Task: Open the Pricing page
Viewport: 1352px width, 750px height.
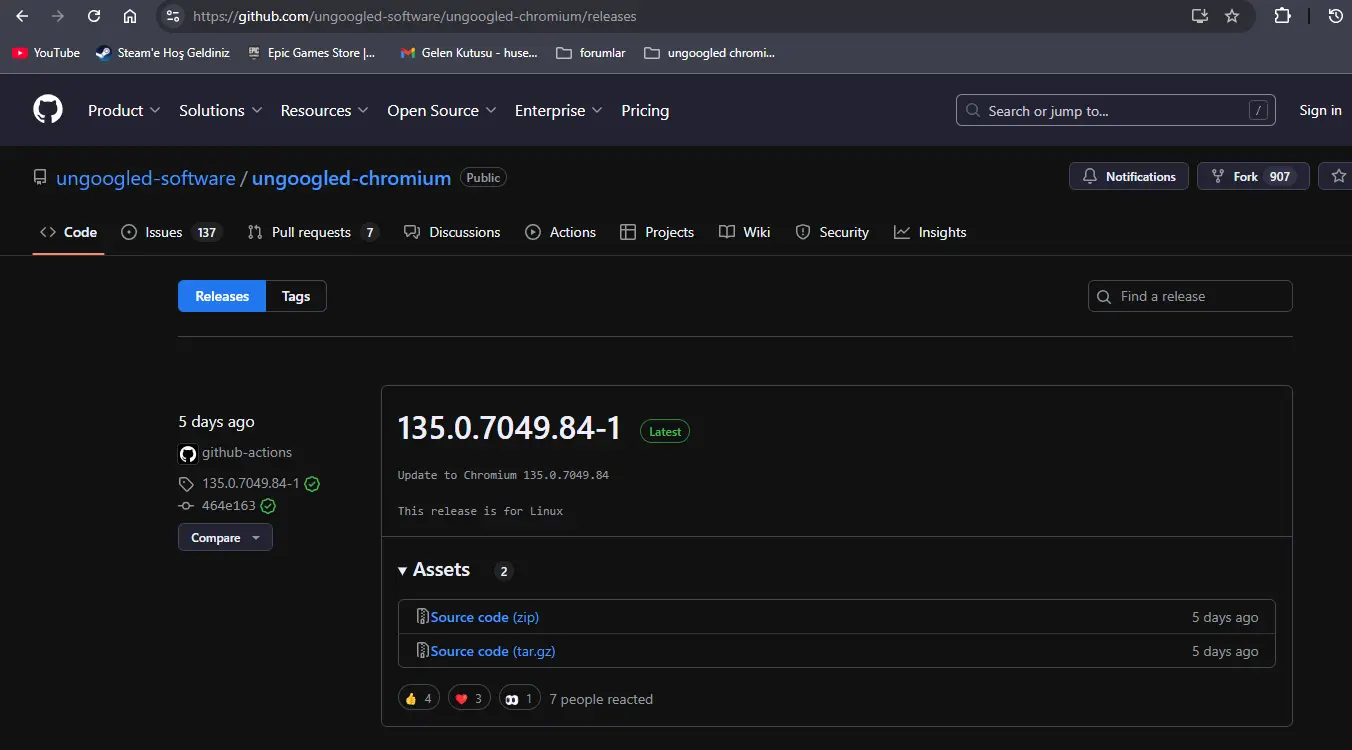Action: click(x=645, y=110)
